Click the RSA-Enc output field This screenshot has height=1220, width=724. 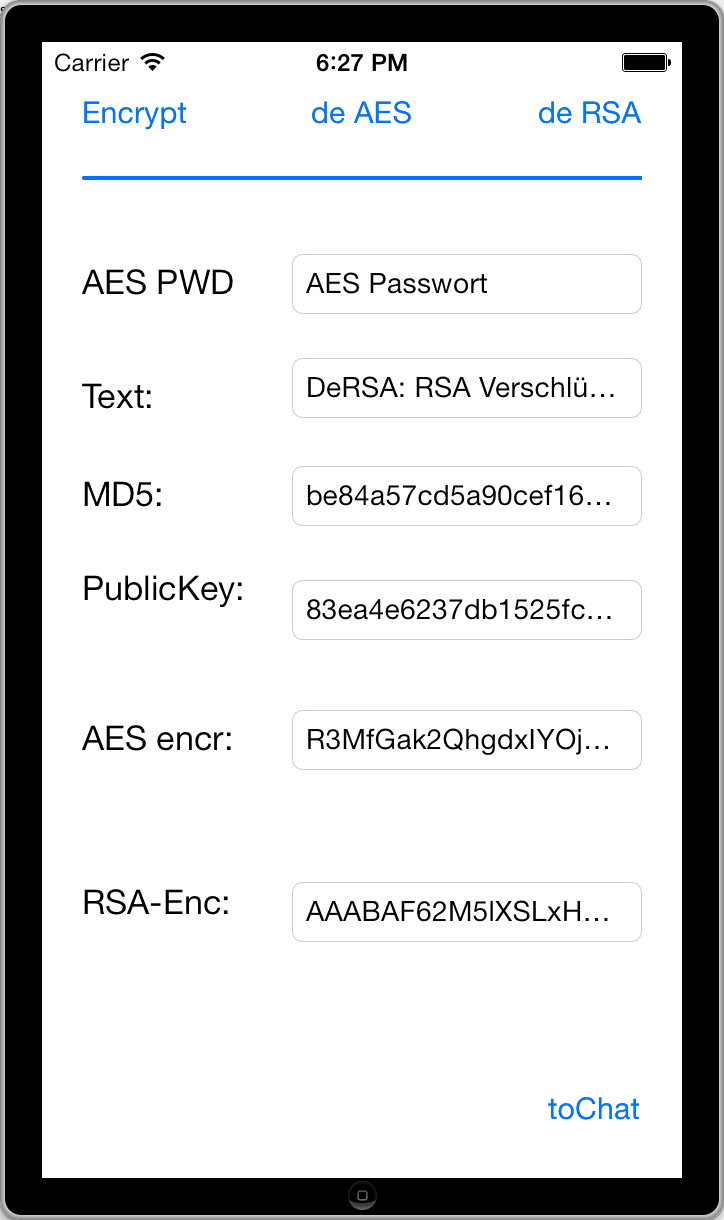click(x=466, y=912)
